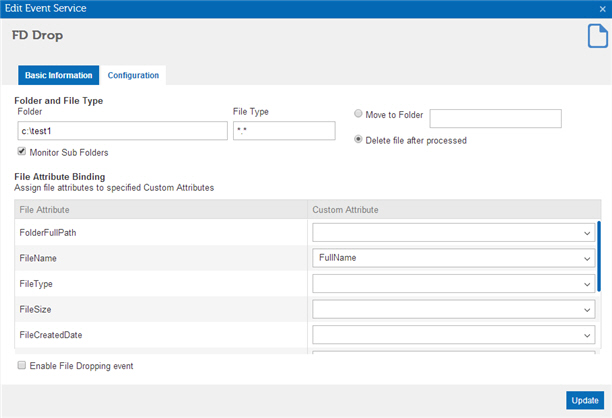Click the file document icon
The height and width of the screenshot is (418, 612).
tap(598, 36)
